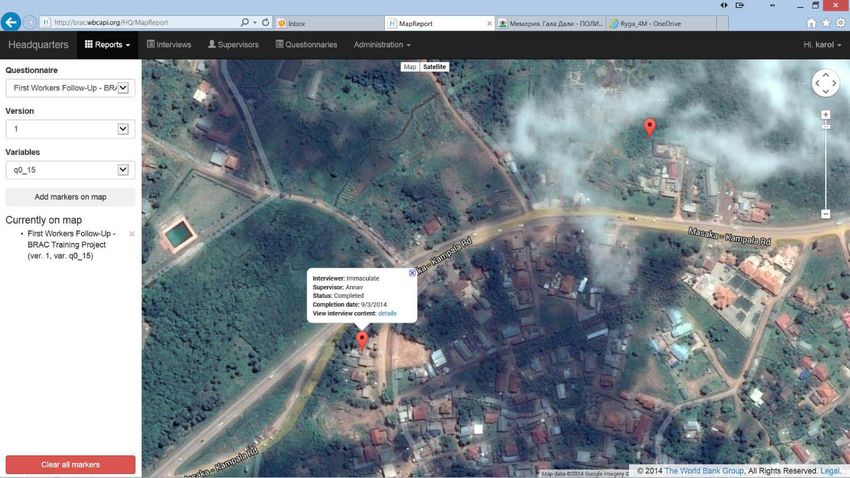Remove First Workers Follow-Up from current map list
The width and height of the screenshot is (850, 478).
[132, 234]
